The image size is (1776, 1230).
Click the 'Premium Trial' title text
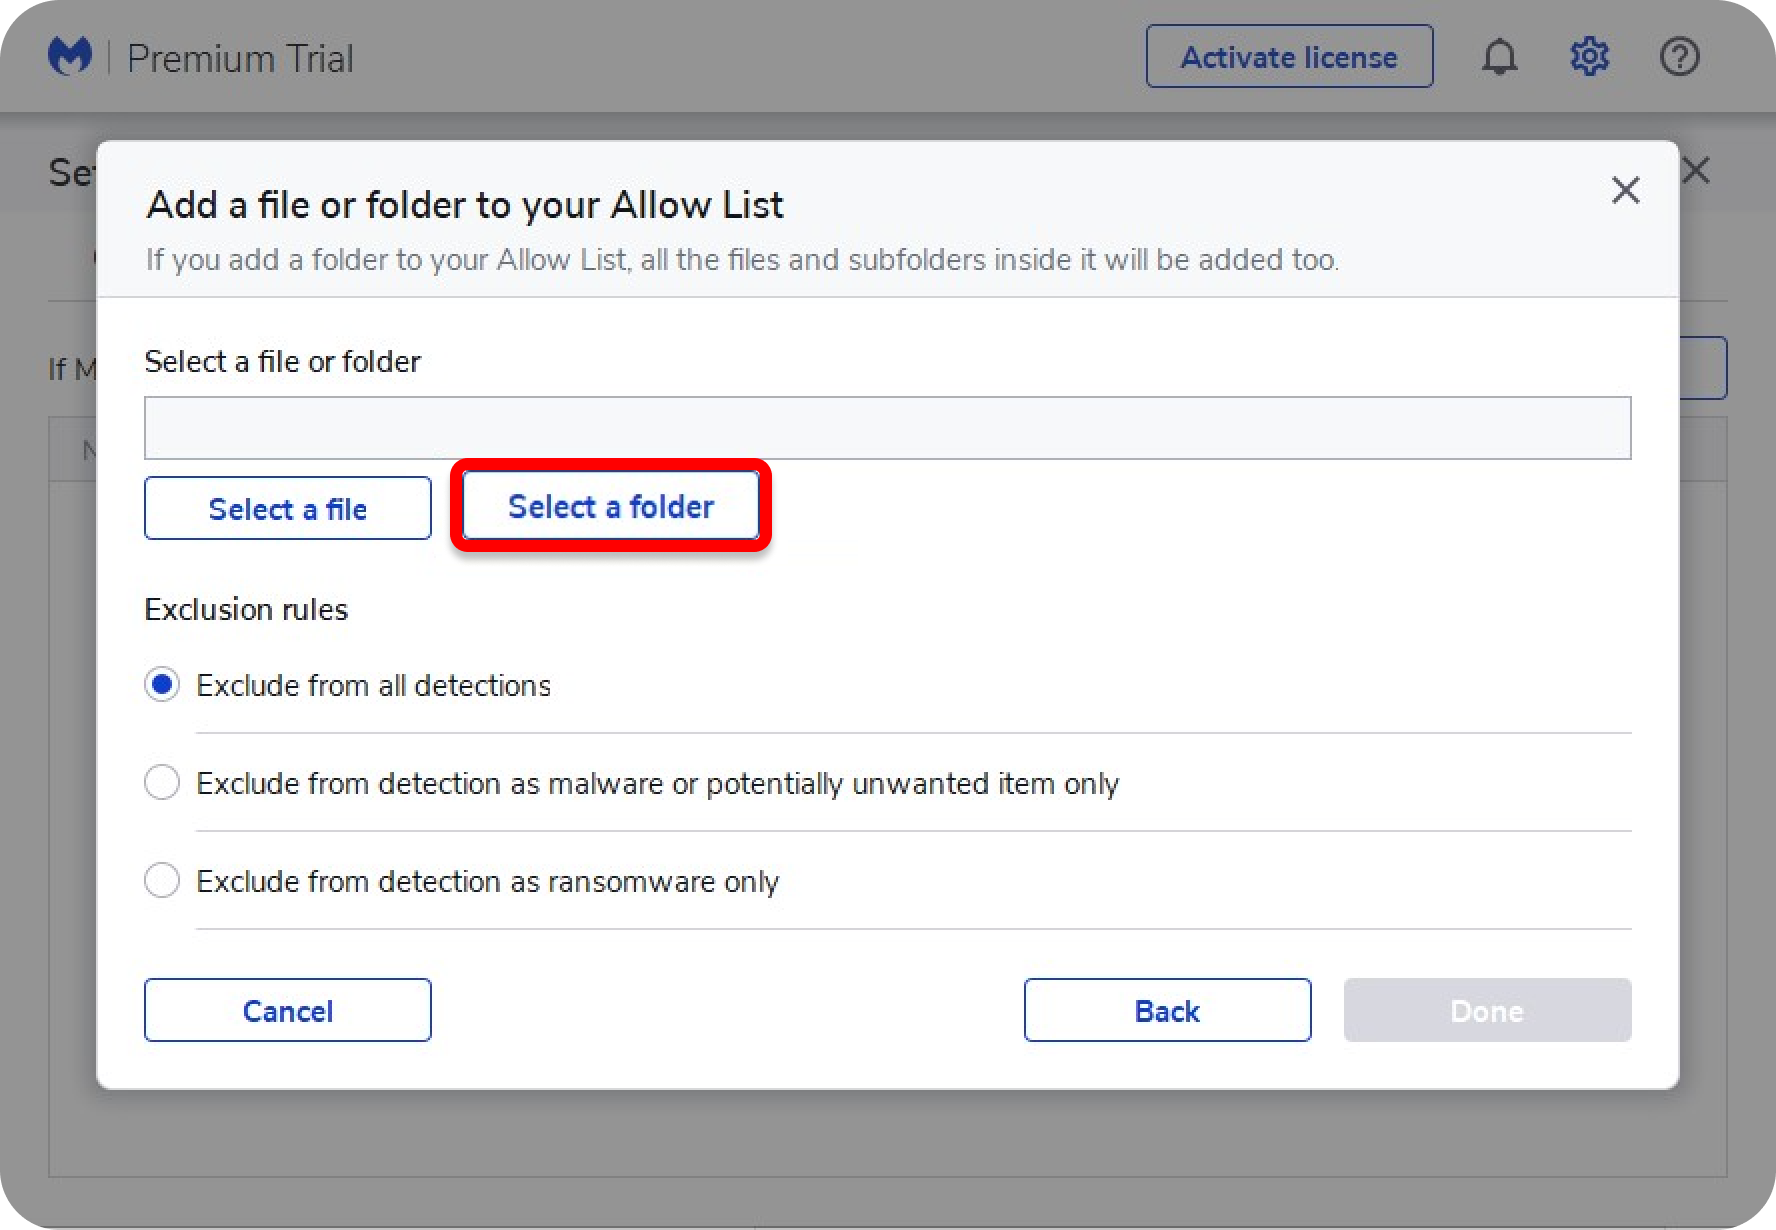(x=240, y=59)
